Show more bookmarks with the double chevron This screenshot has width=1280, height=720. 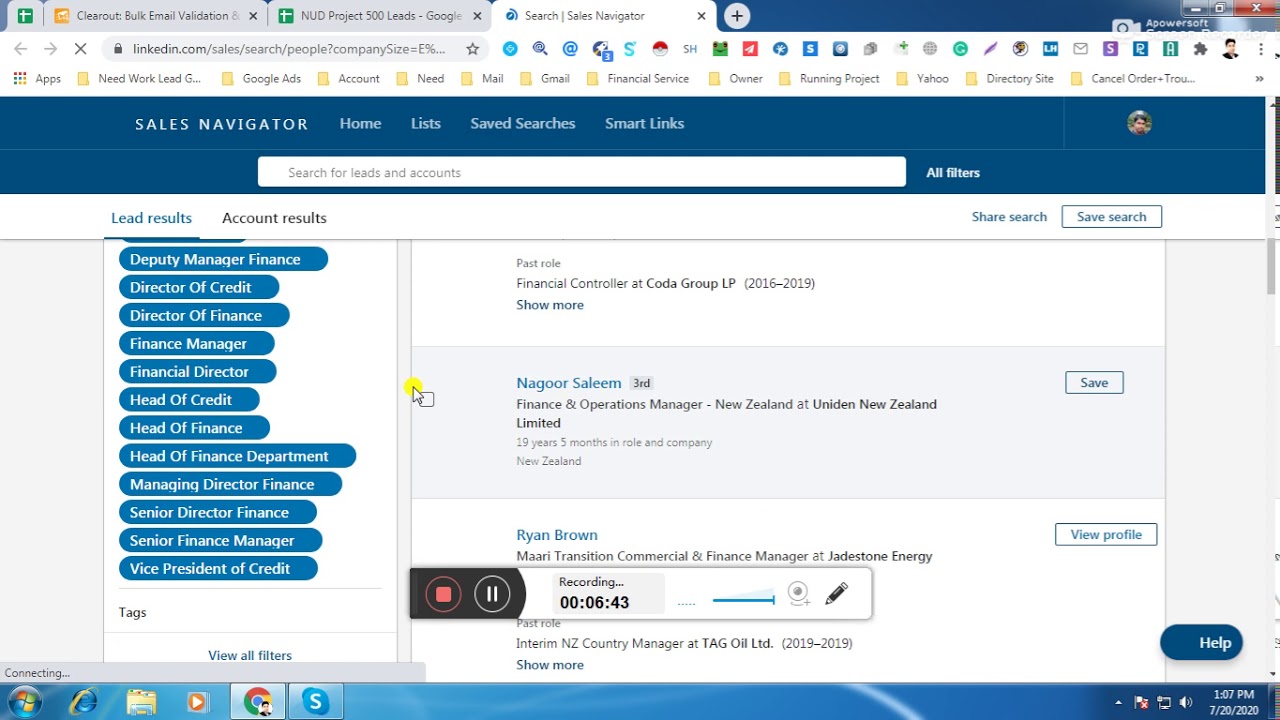click(x=1259, y=78)
